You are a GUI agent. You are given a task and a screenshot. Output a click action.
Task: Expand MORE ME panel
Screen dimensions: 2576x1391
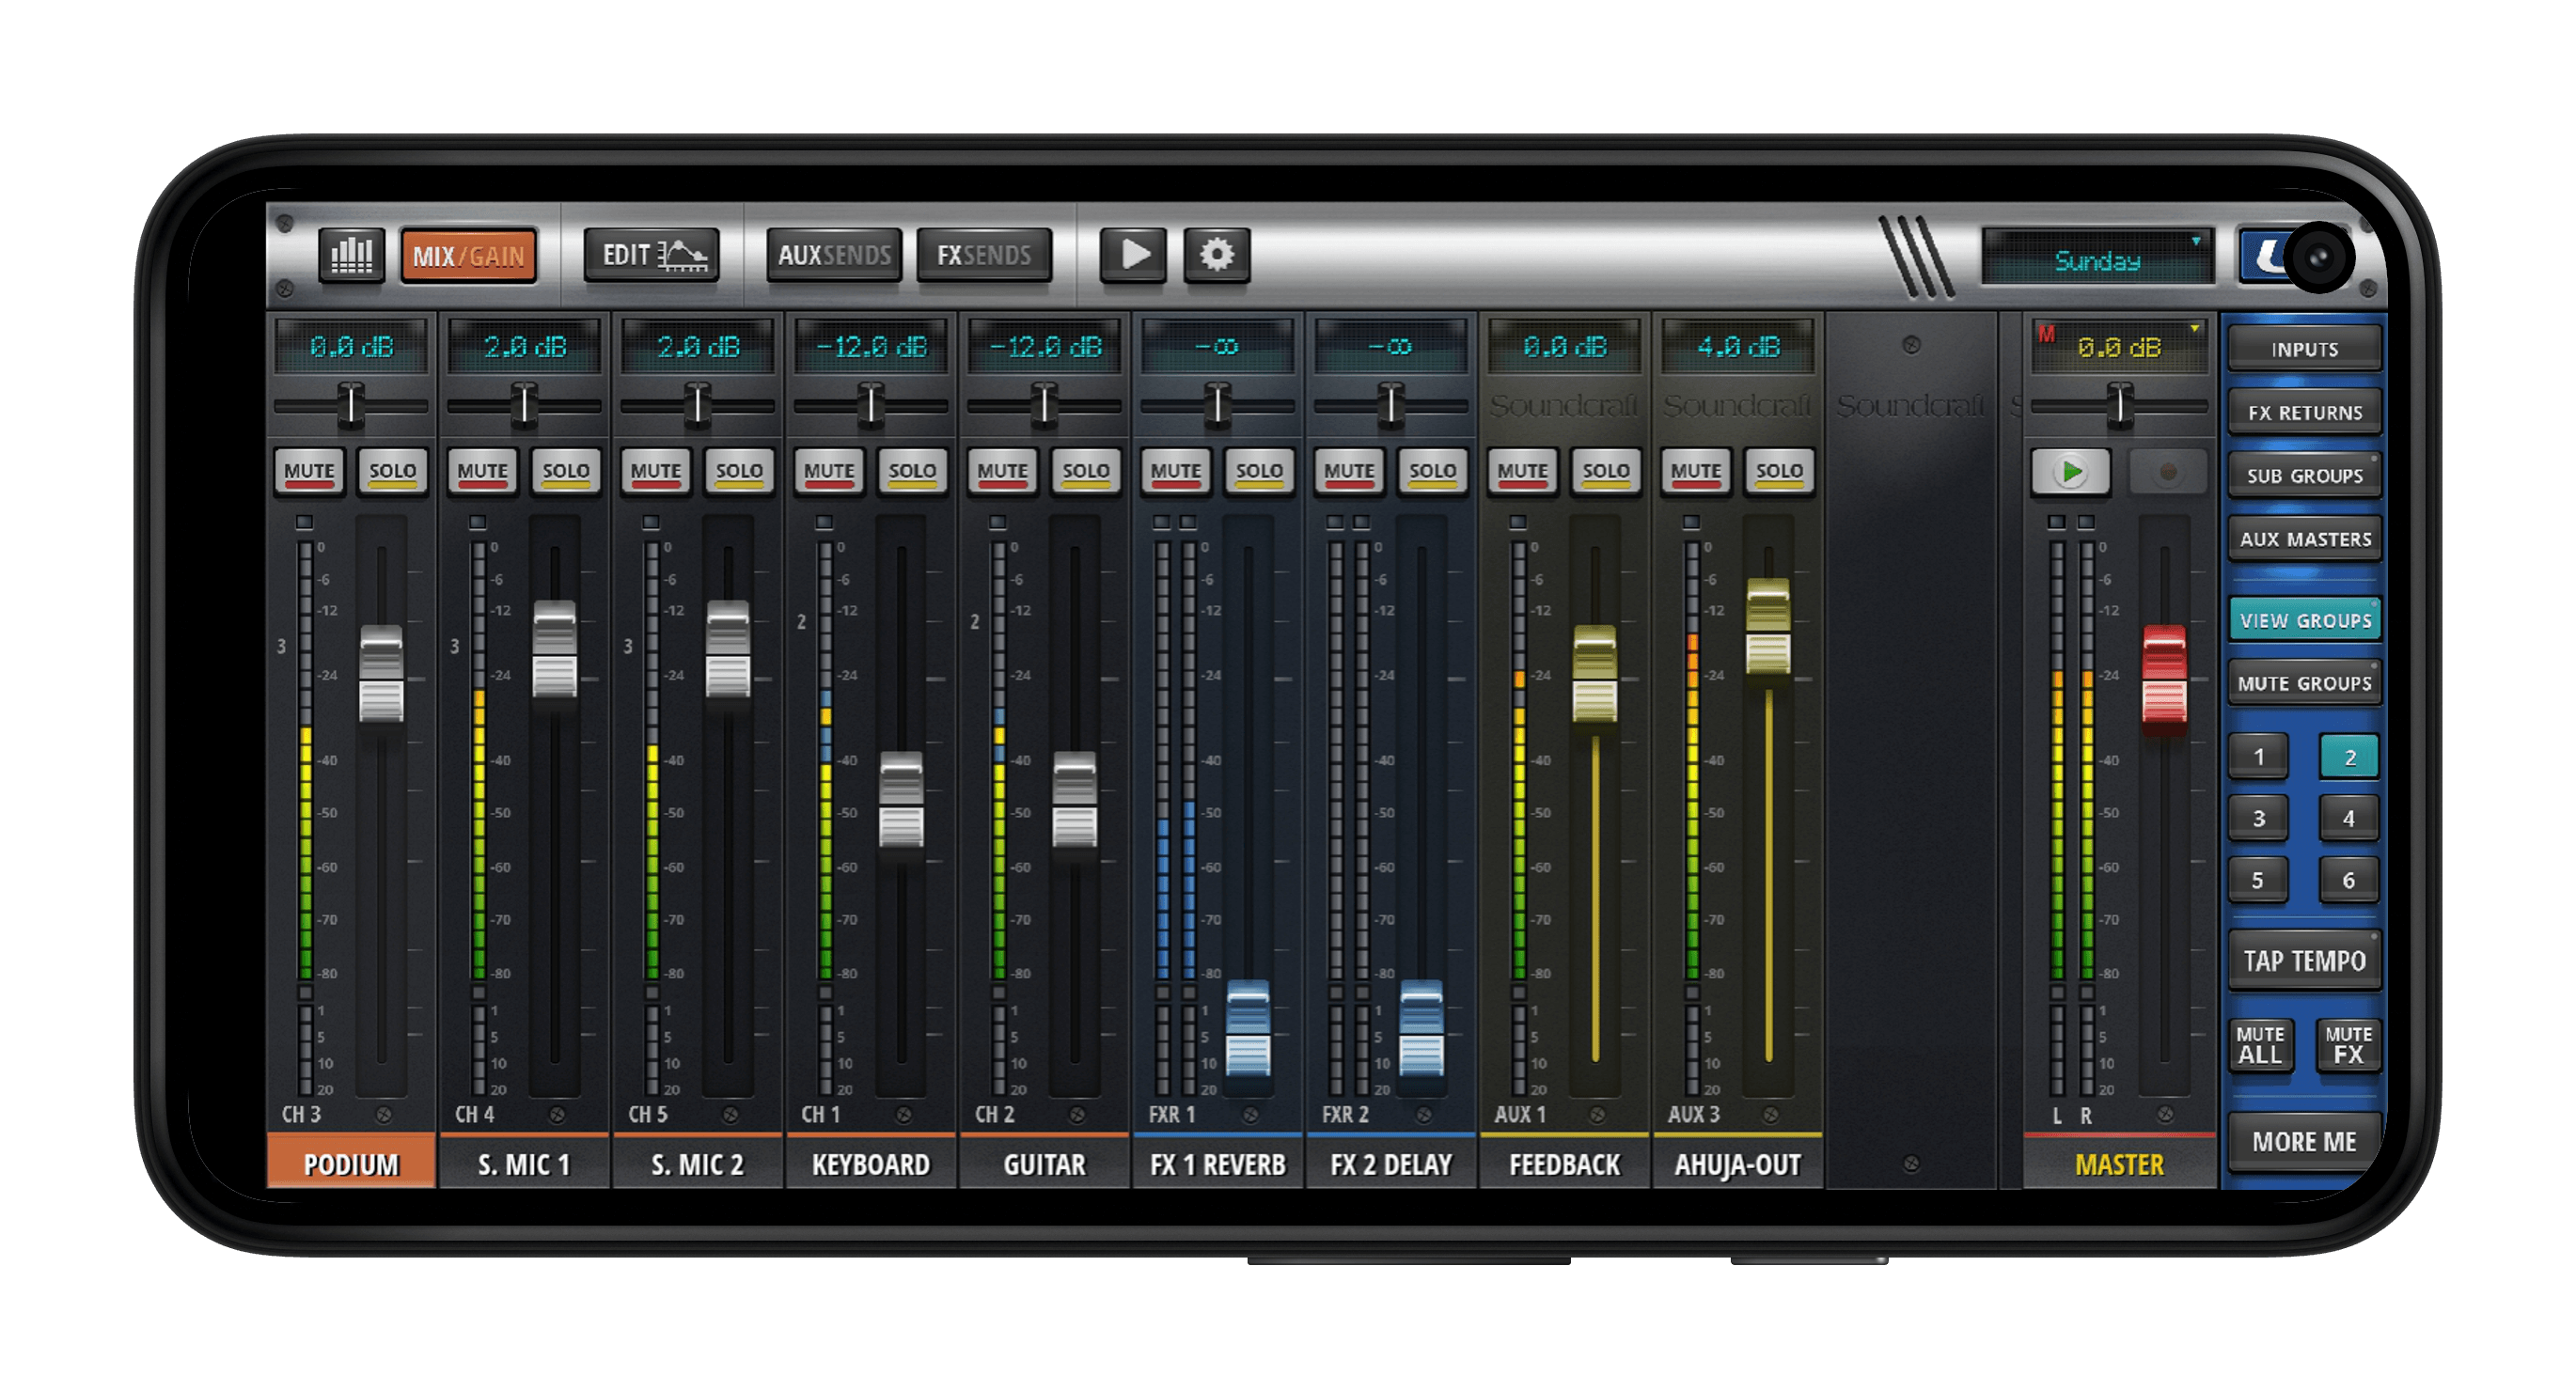tap(2303, 1142)
